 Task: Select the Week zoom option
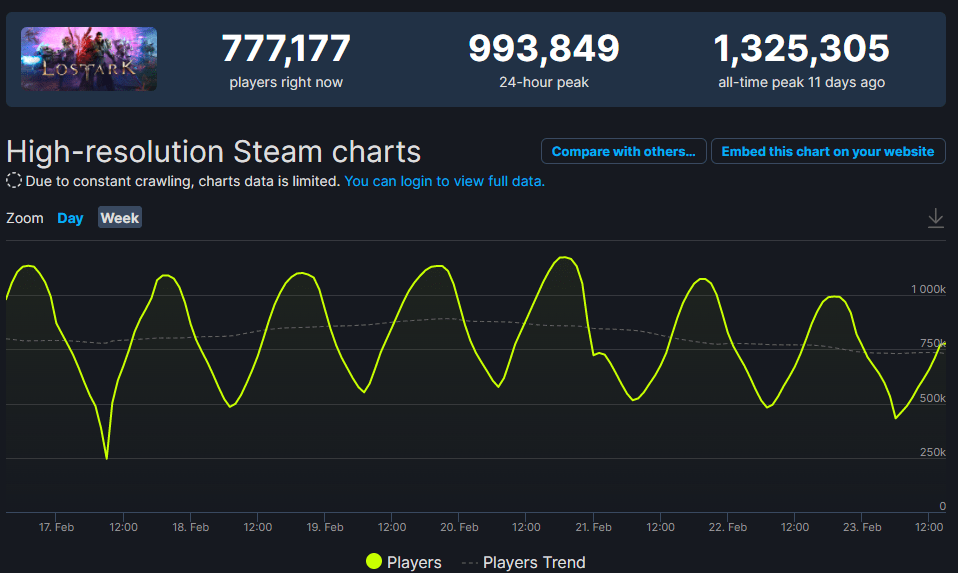coord(120,217)
